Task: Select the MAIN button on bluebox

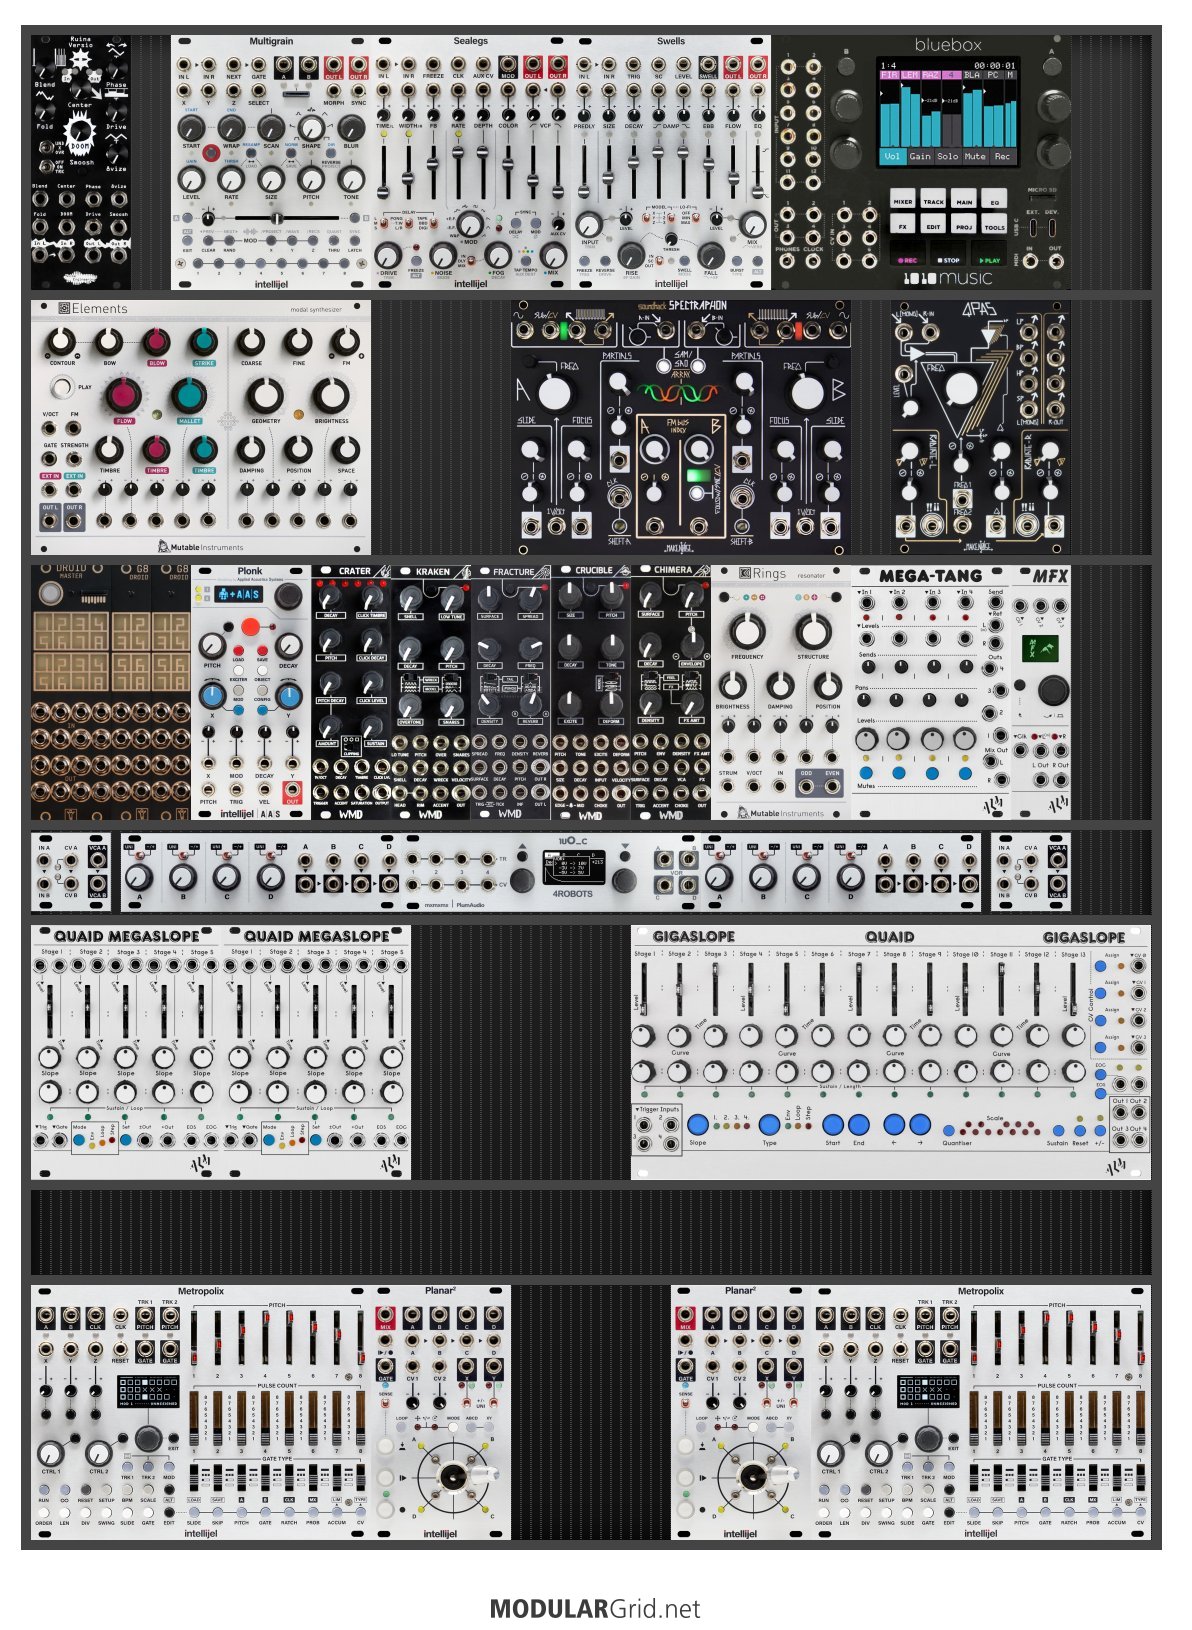Action: pyautogui.click(x=964, y=198)
